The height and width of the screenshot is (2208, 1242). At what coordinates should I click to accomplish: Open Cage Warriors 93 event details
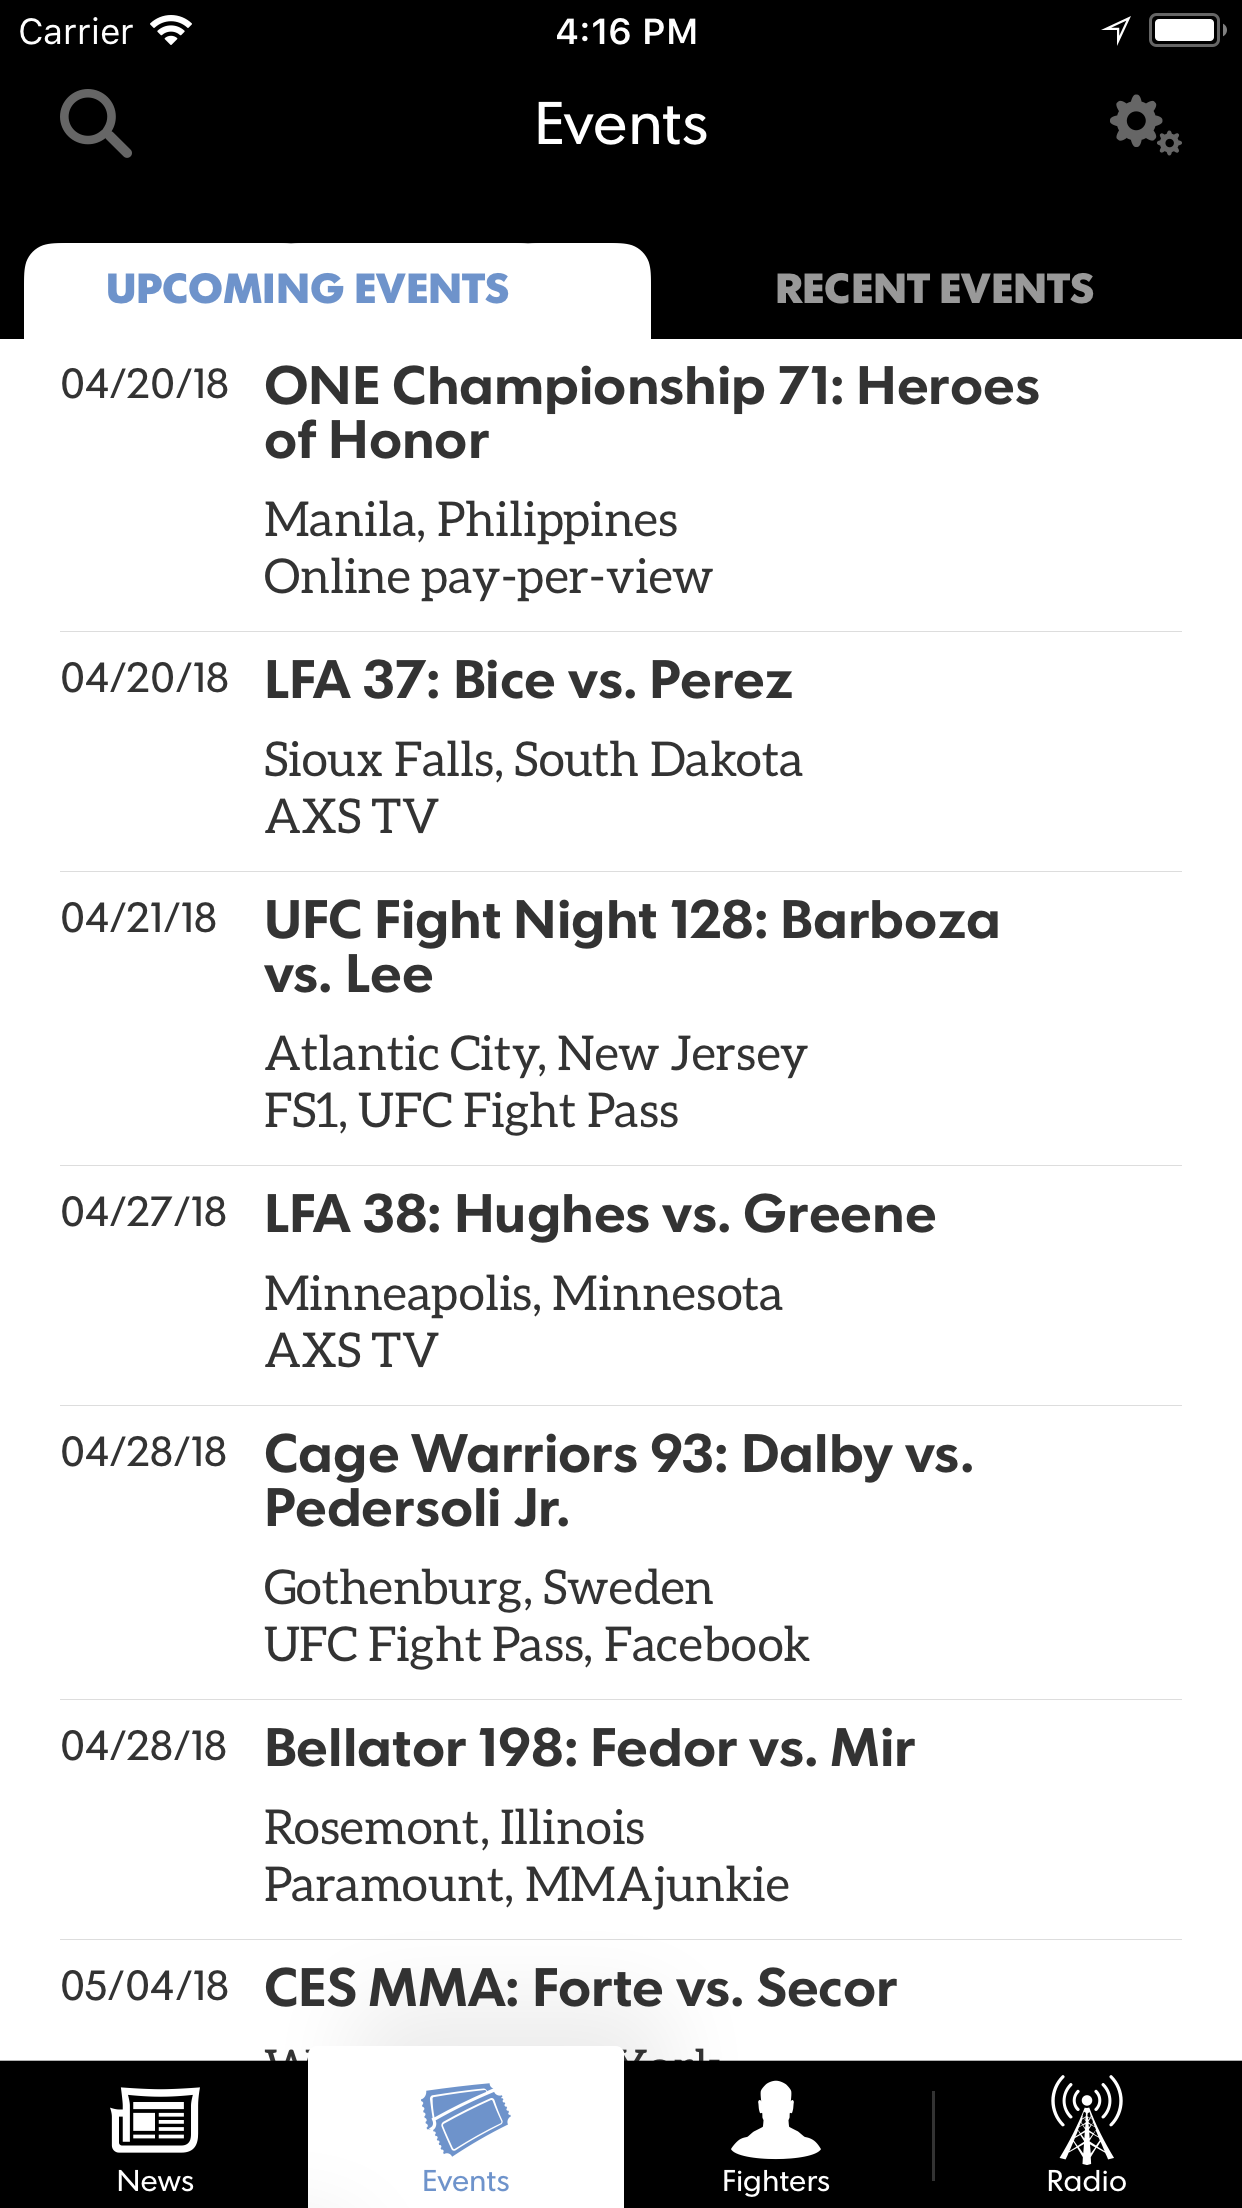[x=619, y=1481]
